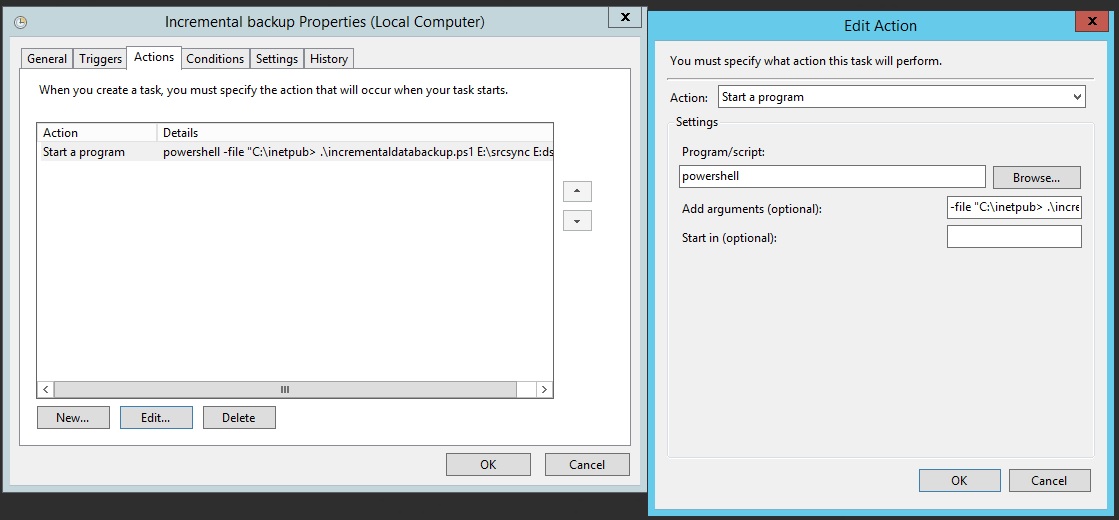This screenshot has width=1119, height=520.
Task: Click the Details column header
Action: [x=355, y=133]
